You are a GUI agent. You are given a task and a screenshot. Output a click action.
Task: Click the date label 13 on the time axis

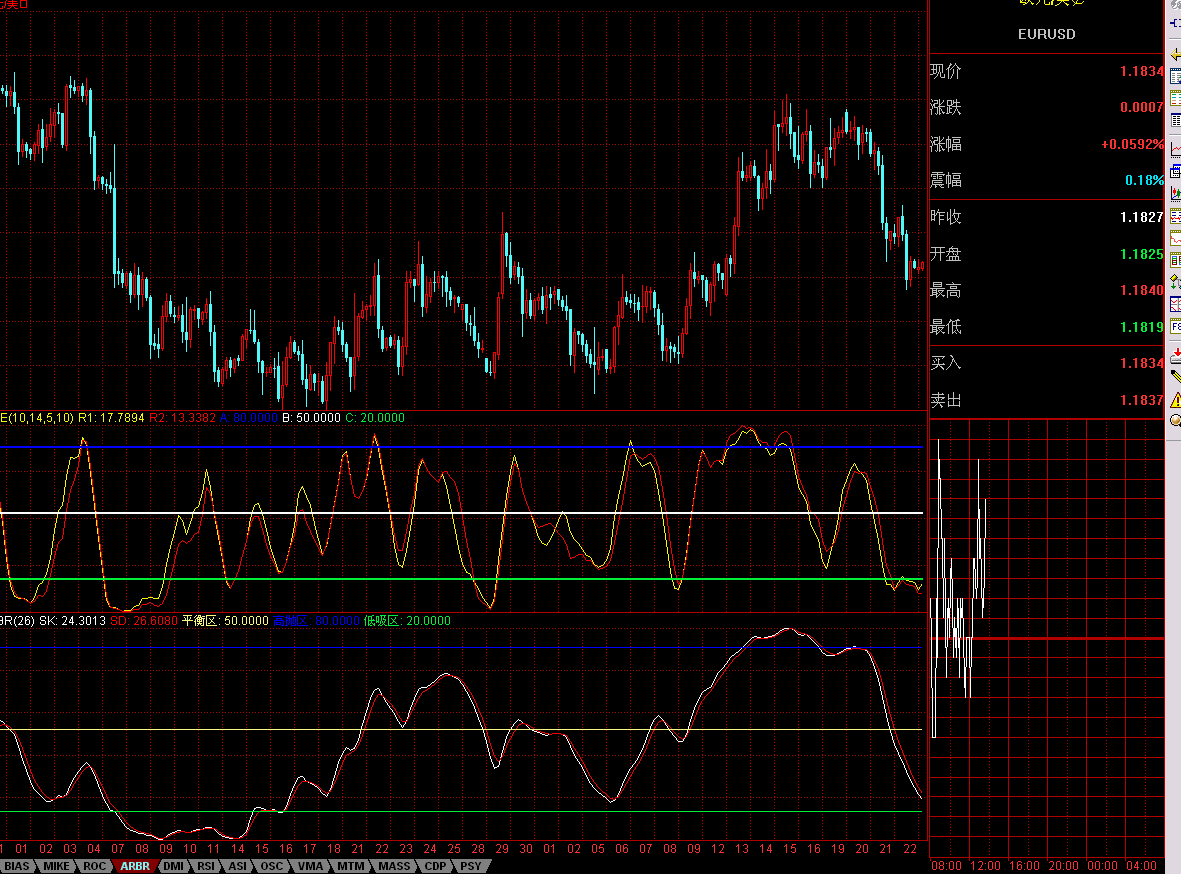[742, 848]
